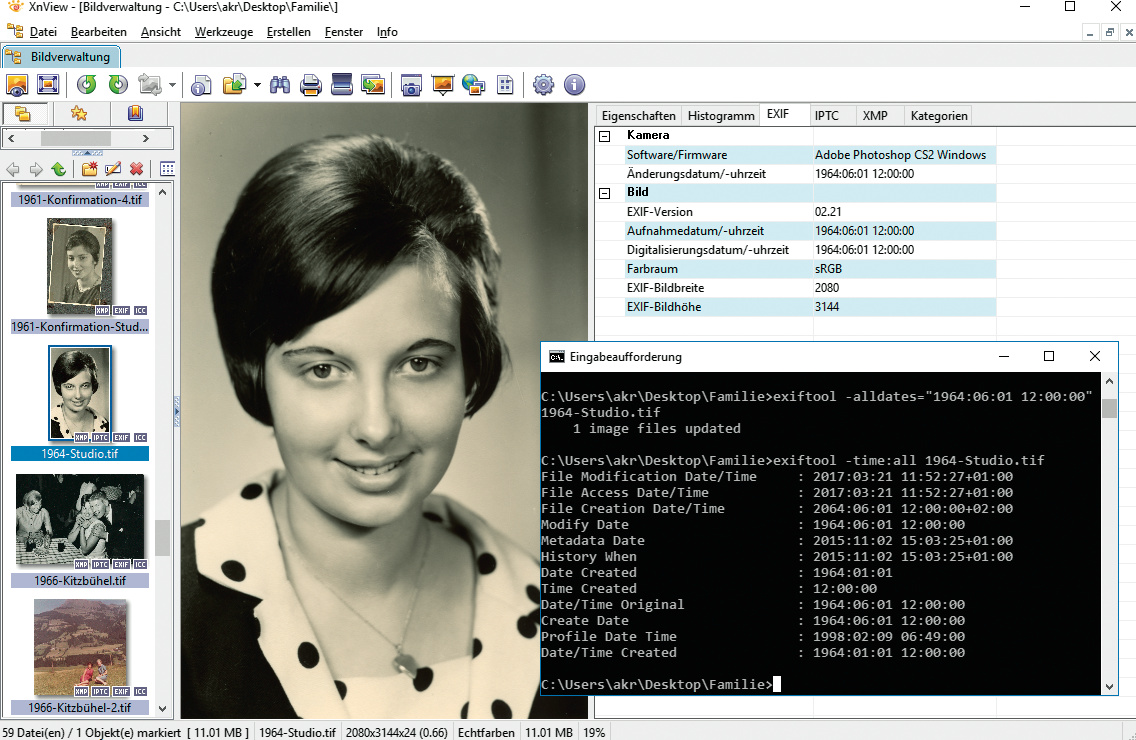Rotate the image clockwise

click(118, 85)
